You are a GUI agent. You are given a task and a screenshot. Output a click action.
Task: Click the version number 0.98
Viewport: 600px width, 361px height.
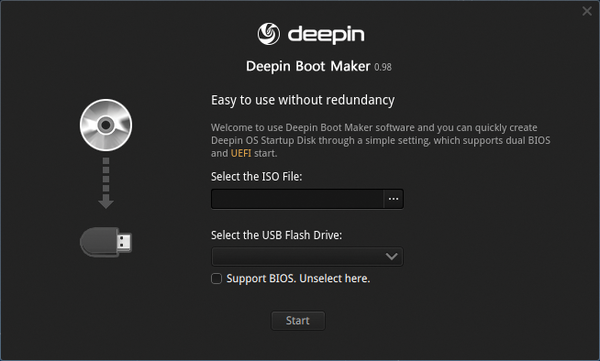point(383,67)
